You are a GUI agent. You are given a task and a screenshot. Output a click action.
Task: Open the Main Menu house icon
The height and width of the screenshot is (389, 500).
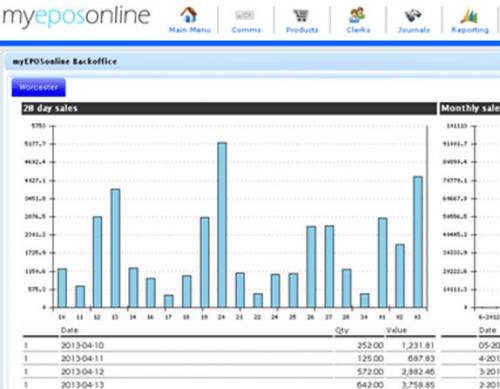tap(189, 15)
